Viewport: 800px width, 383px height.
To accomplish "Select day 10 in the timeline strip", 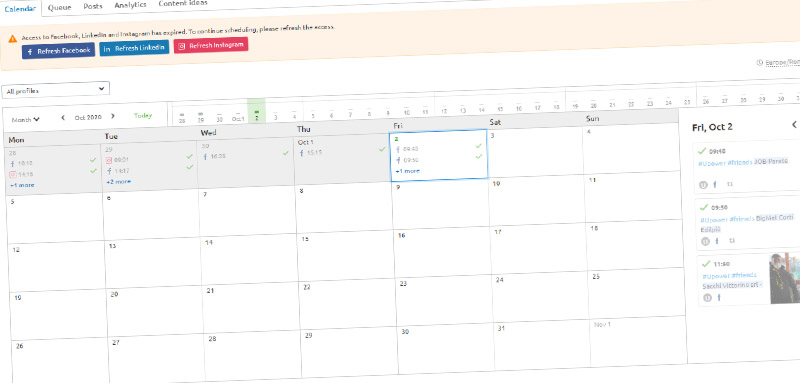I will point(407,112).
